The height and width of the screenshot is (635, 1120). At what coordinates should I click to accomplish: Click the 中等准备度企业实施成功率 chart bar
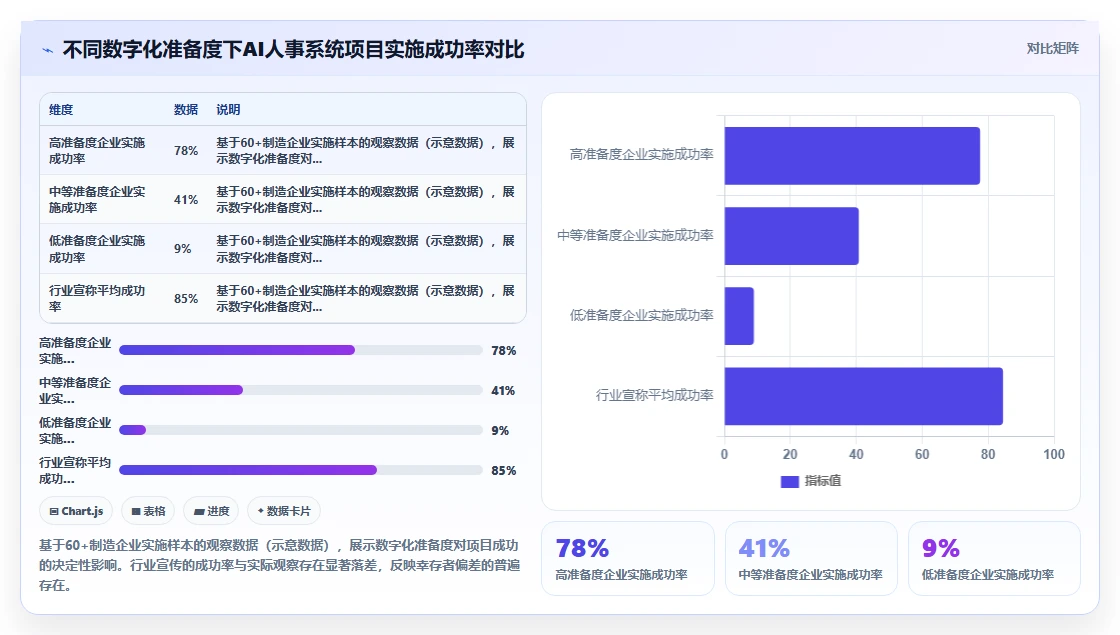pos(791,236)
